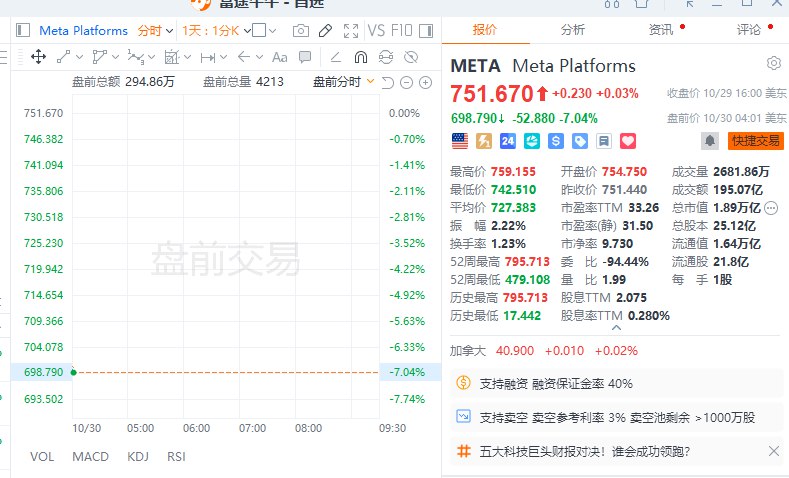Viewport: 789px width, 478px height.
Task: Select the Aa text annotation tool
Action: pyautogui.click(x=280, y=57)
